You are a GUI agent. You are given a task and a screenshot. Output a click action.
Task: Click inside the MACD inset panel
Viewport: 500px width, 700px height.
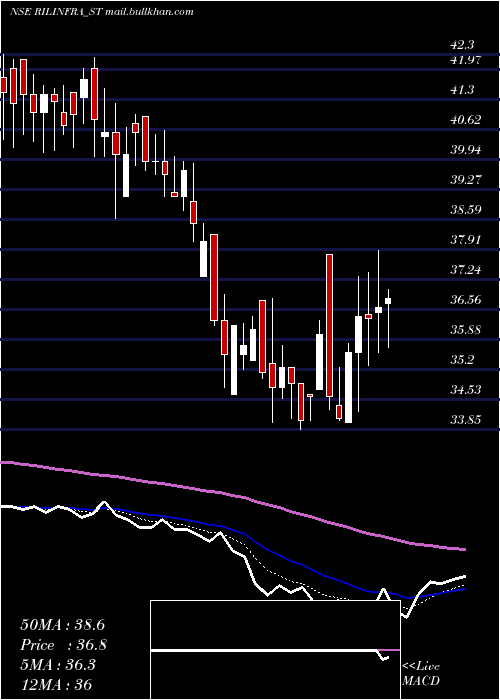pos(275,650)
